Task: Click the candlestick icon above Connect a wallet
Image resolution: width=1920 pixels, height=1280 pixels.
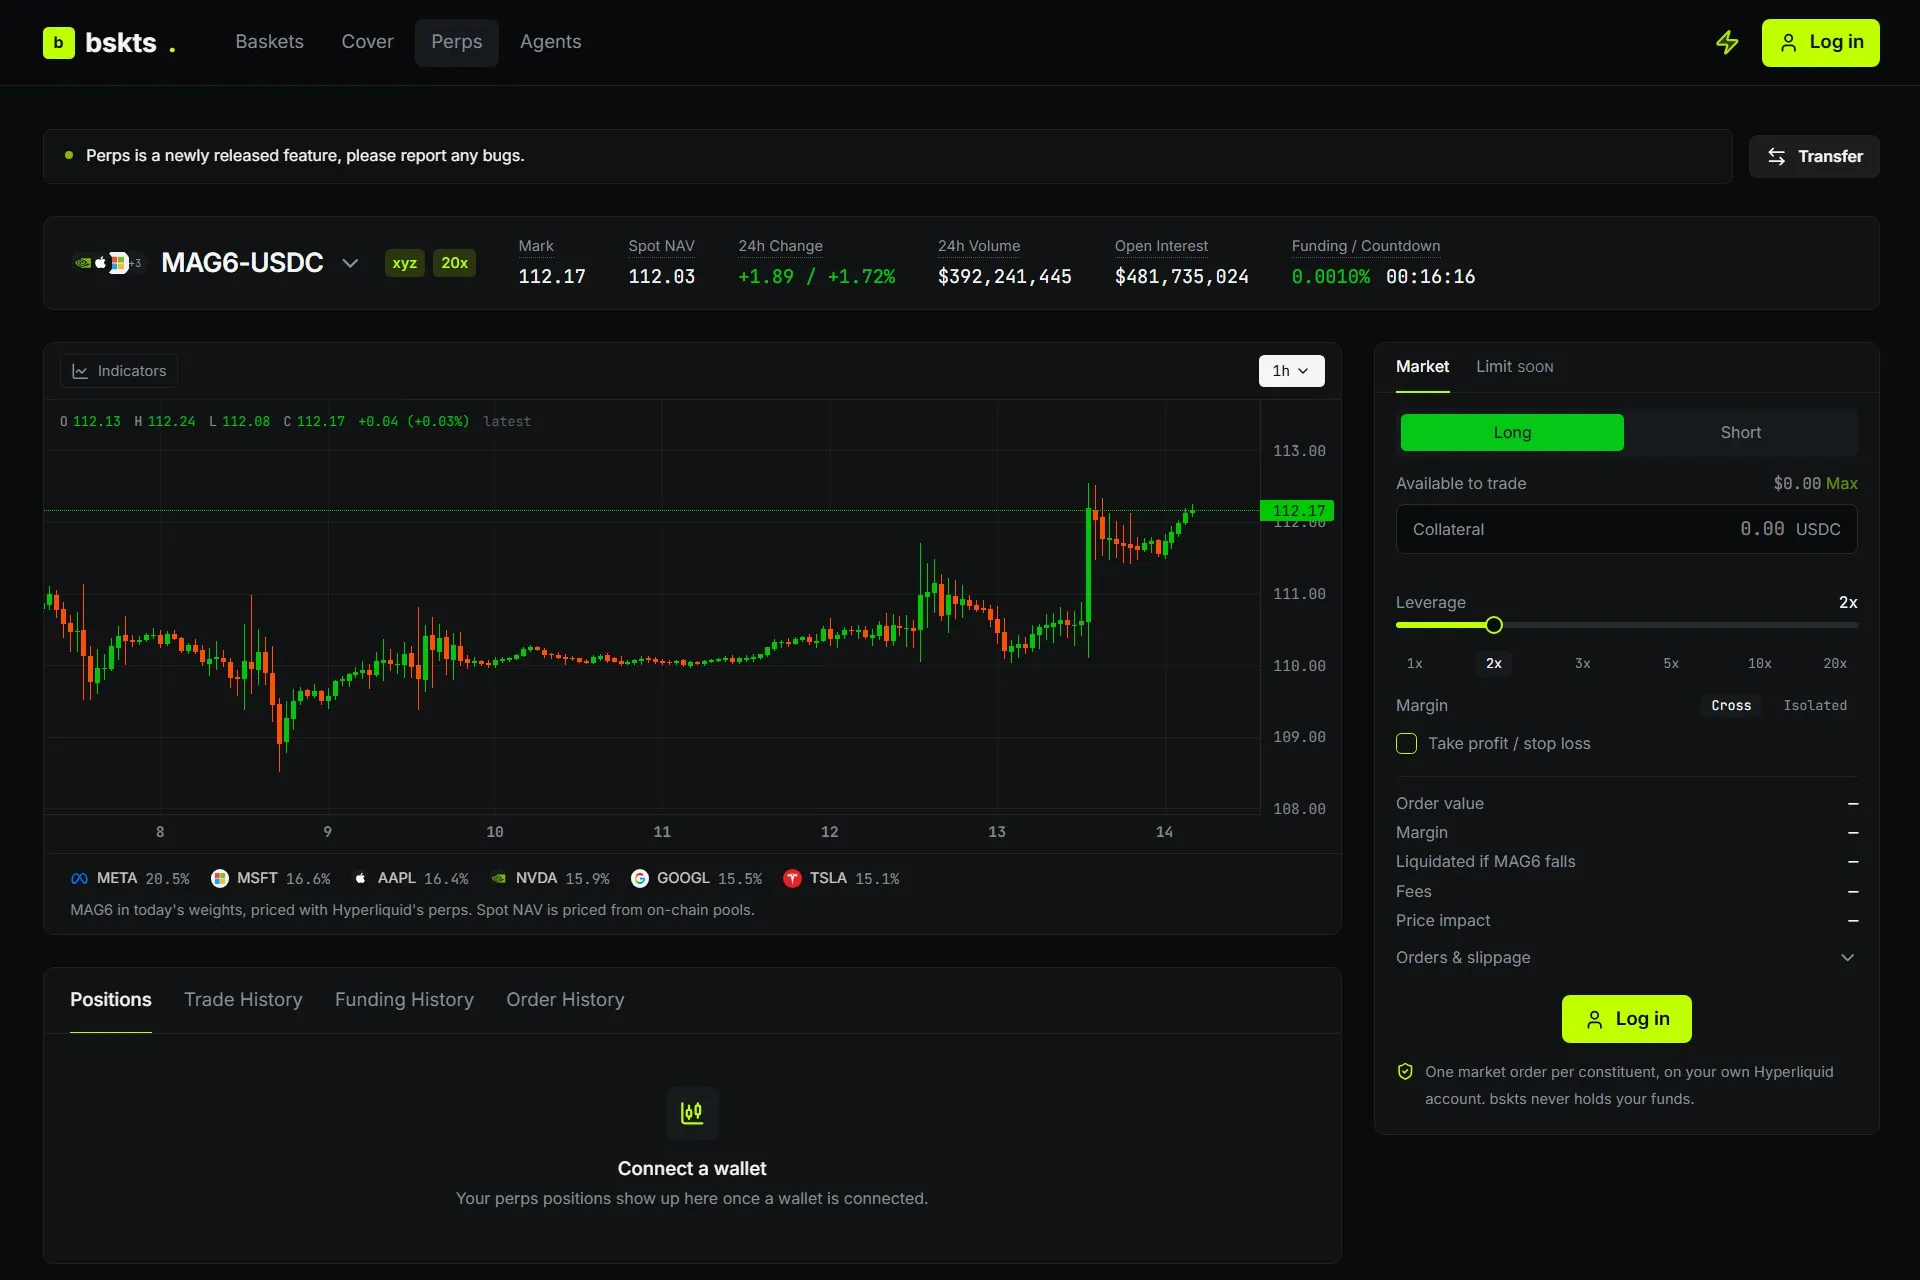Action: point(692,1113)
